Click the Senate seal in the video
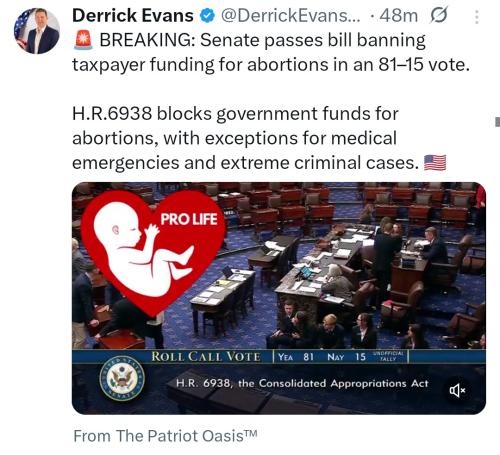The width and height of the screenshot is (500, 455). [122, 378]
